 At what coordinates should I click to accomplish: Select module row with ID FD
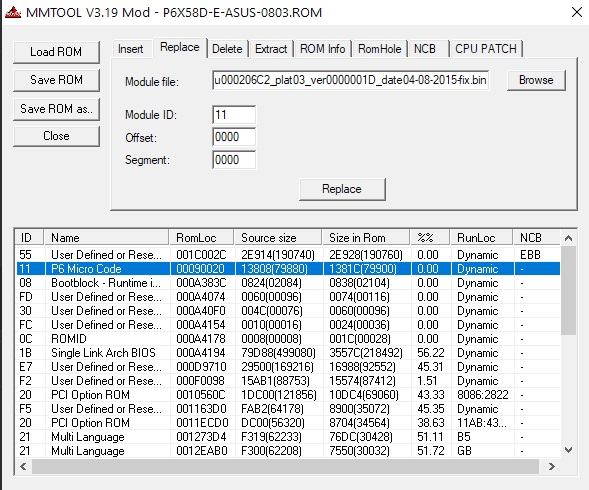288,297
